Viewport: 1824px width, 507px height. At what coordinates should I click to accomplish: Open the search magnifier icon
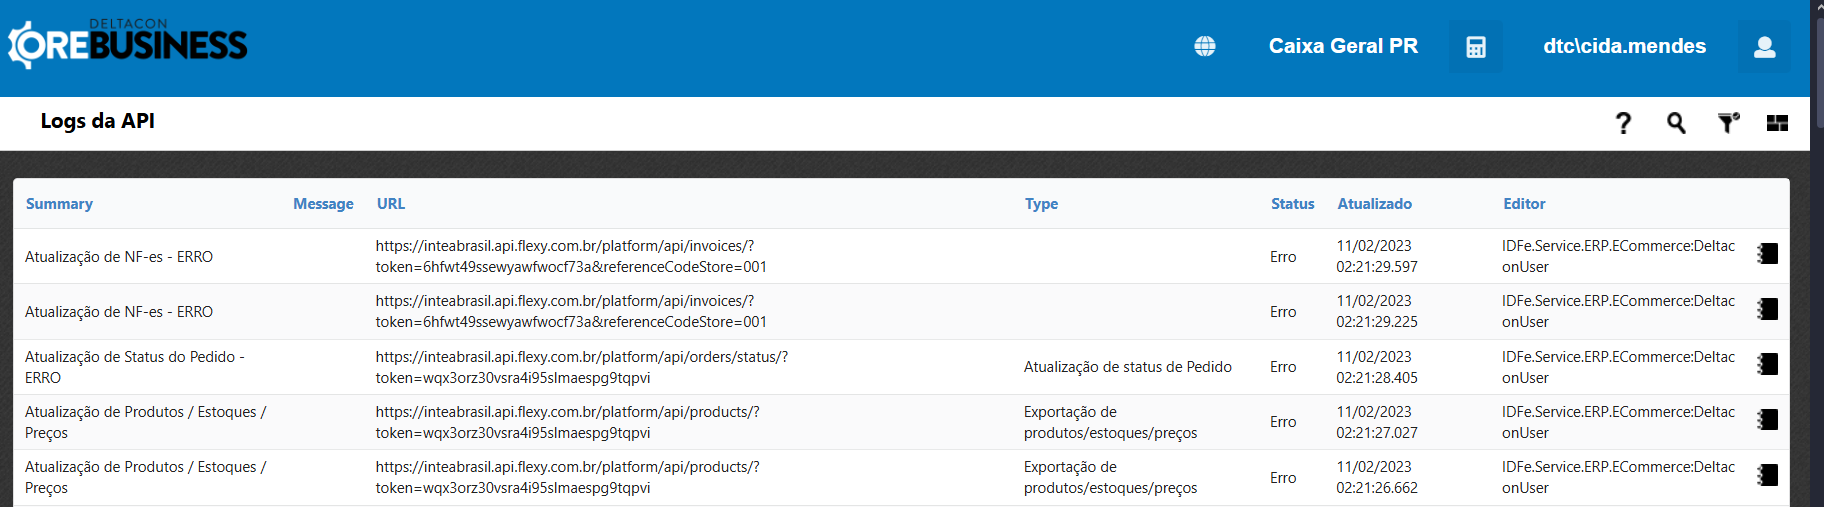point(1676,123)
